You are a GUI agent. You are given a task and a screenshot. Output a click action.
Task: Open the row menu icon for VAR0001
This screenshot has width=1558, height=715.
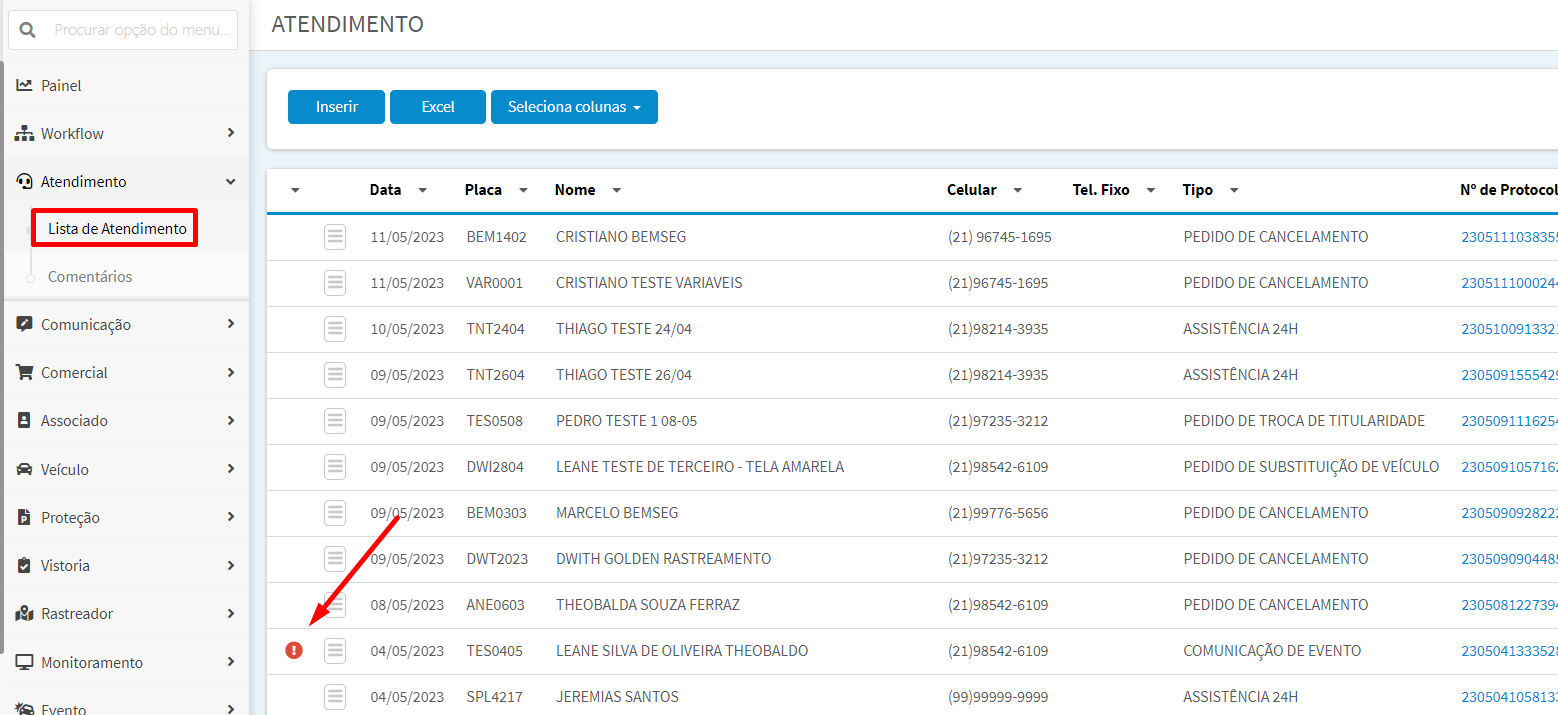pos(335,283)
